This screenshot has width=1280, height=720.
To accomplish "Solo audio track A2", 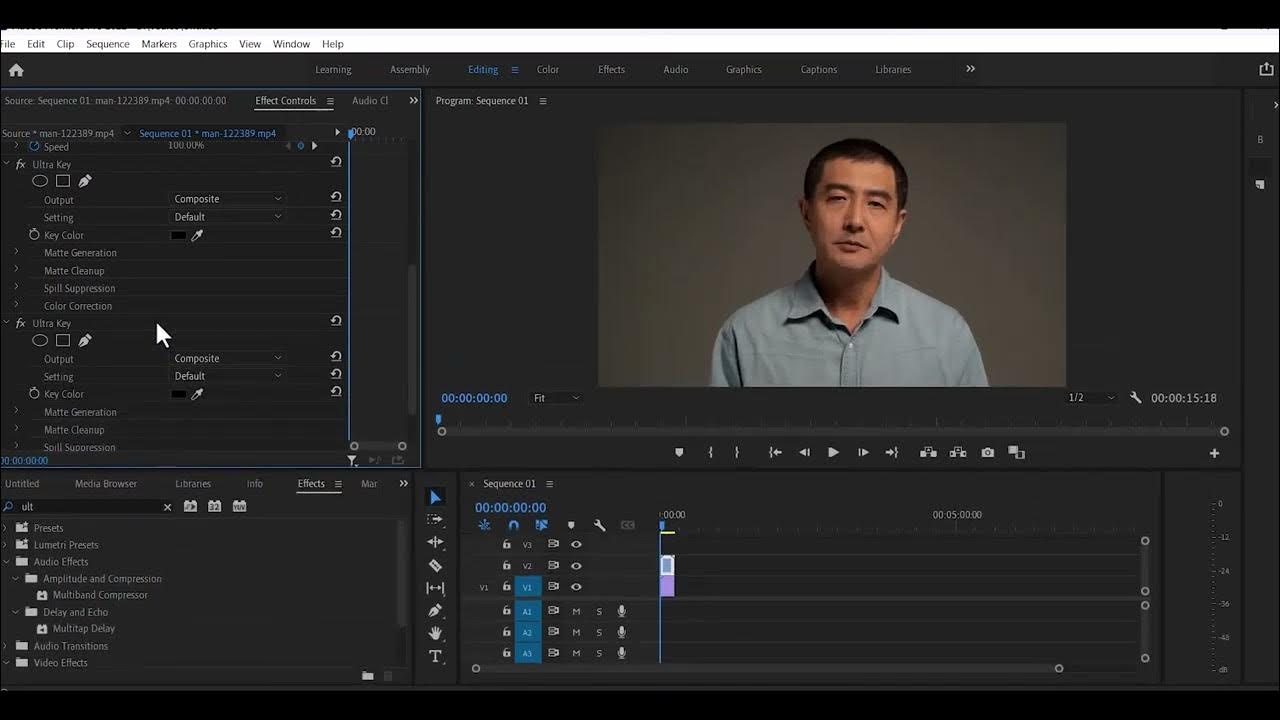I will pyautogui.click(x=599, y=633).
